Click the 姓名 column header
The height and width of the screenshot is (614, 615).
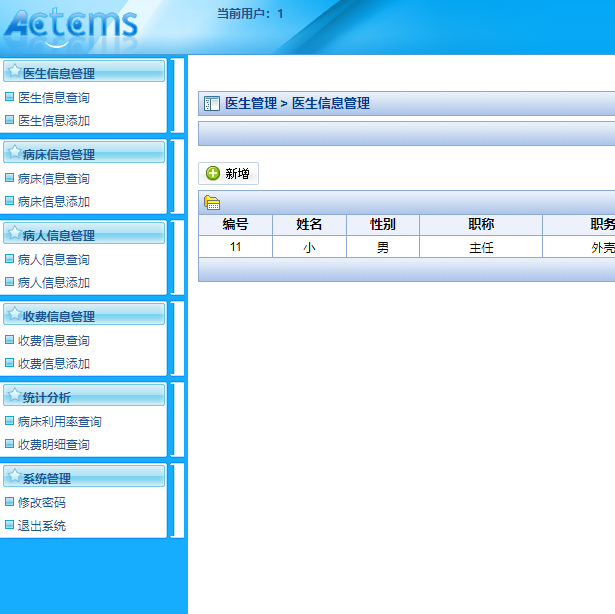coord(309,224)
